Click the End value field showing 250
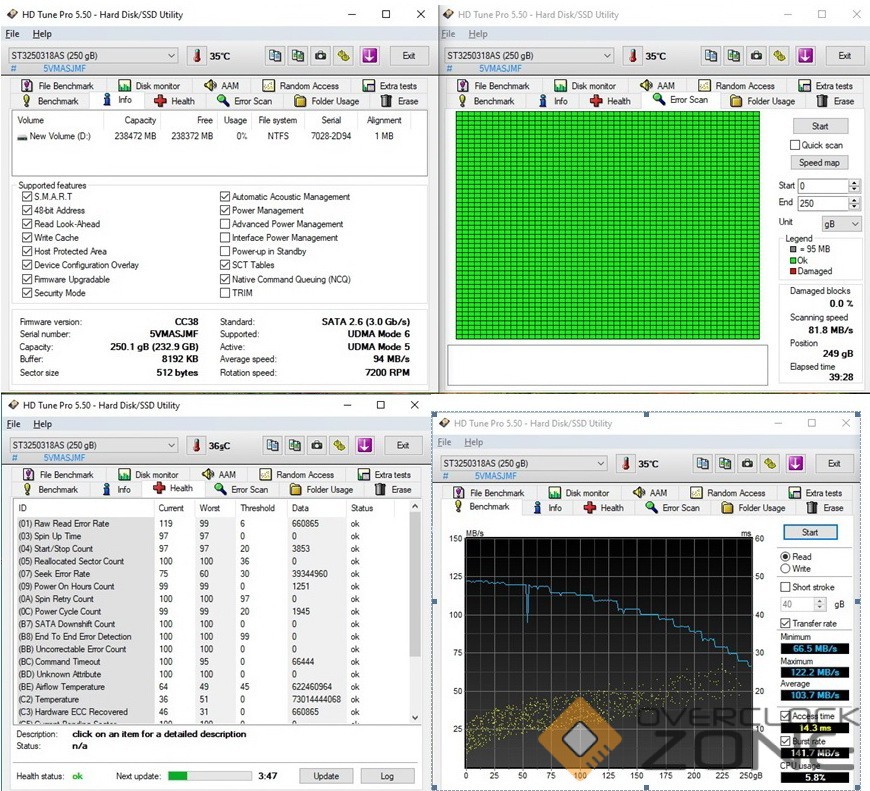The width and height of the screenshot is (870, 791). [822, 203]
